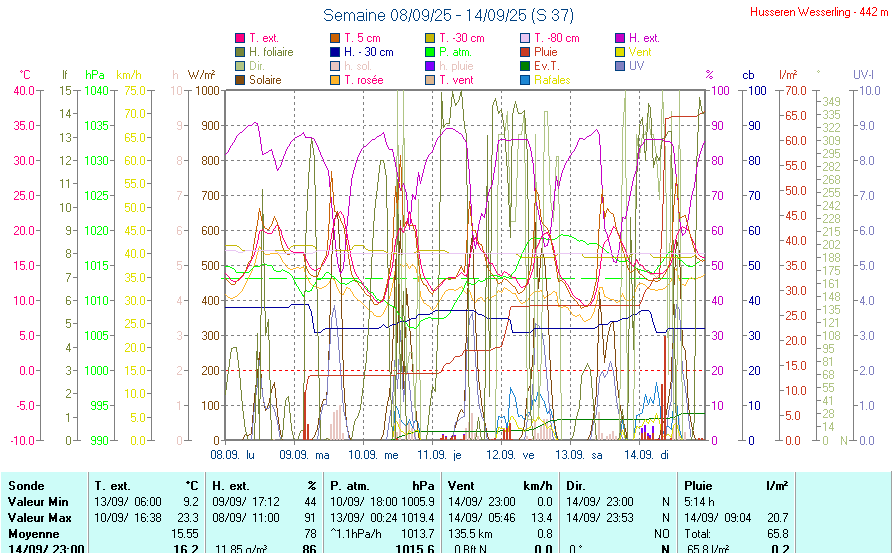The height and width of the screenshot is (553, 892).
Task: Click the station name 'Husseren Wesserling - 442 m'
Action: pyautogui.click(x=819, y=12)
